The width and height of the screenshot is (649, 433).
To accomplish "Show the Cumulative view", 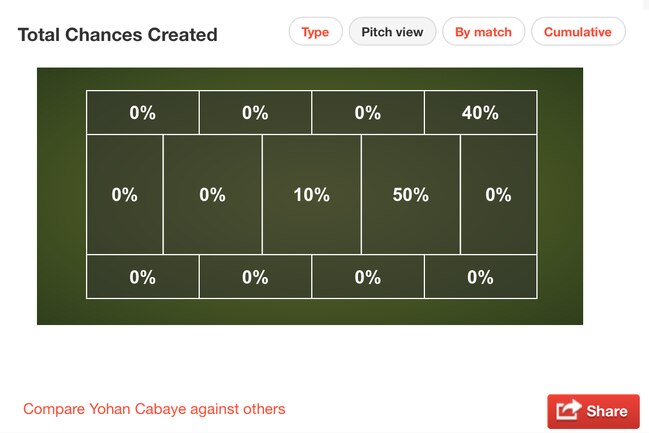I will 578,32.
